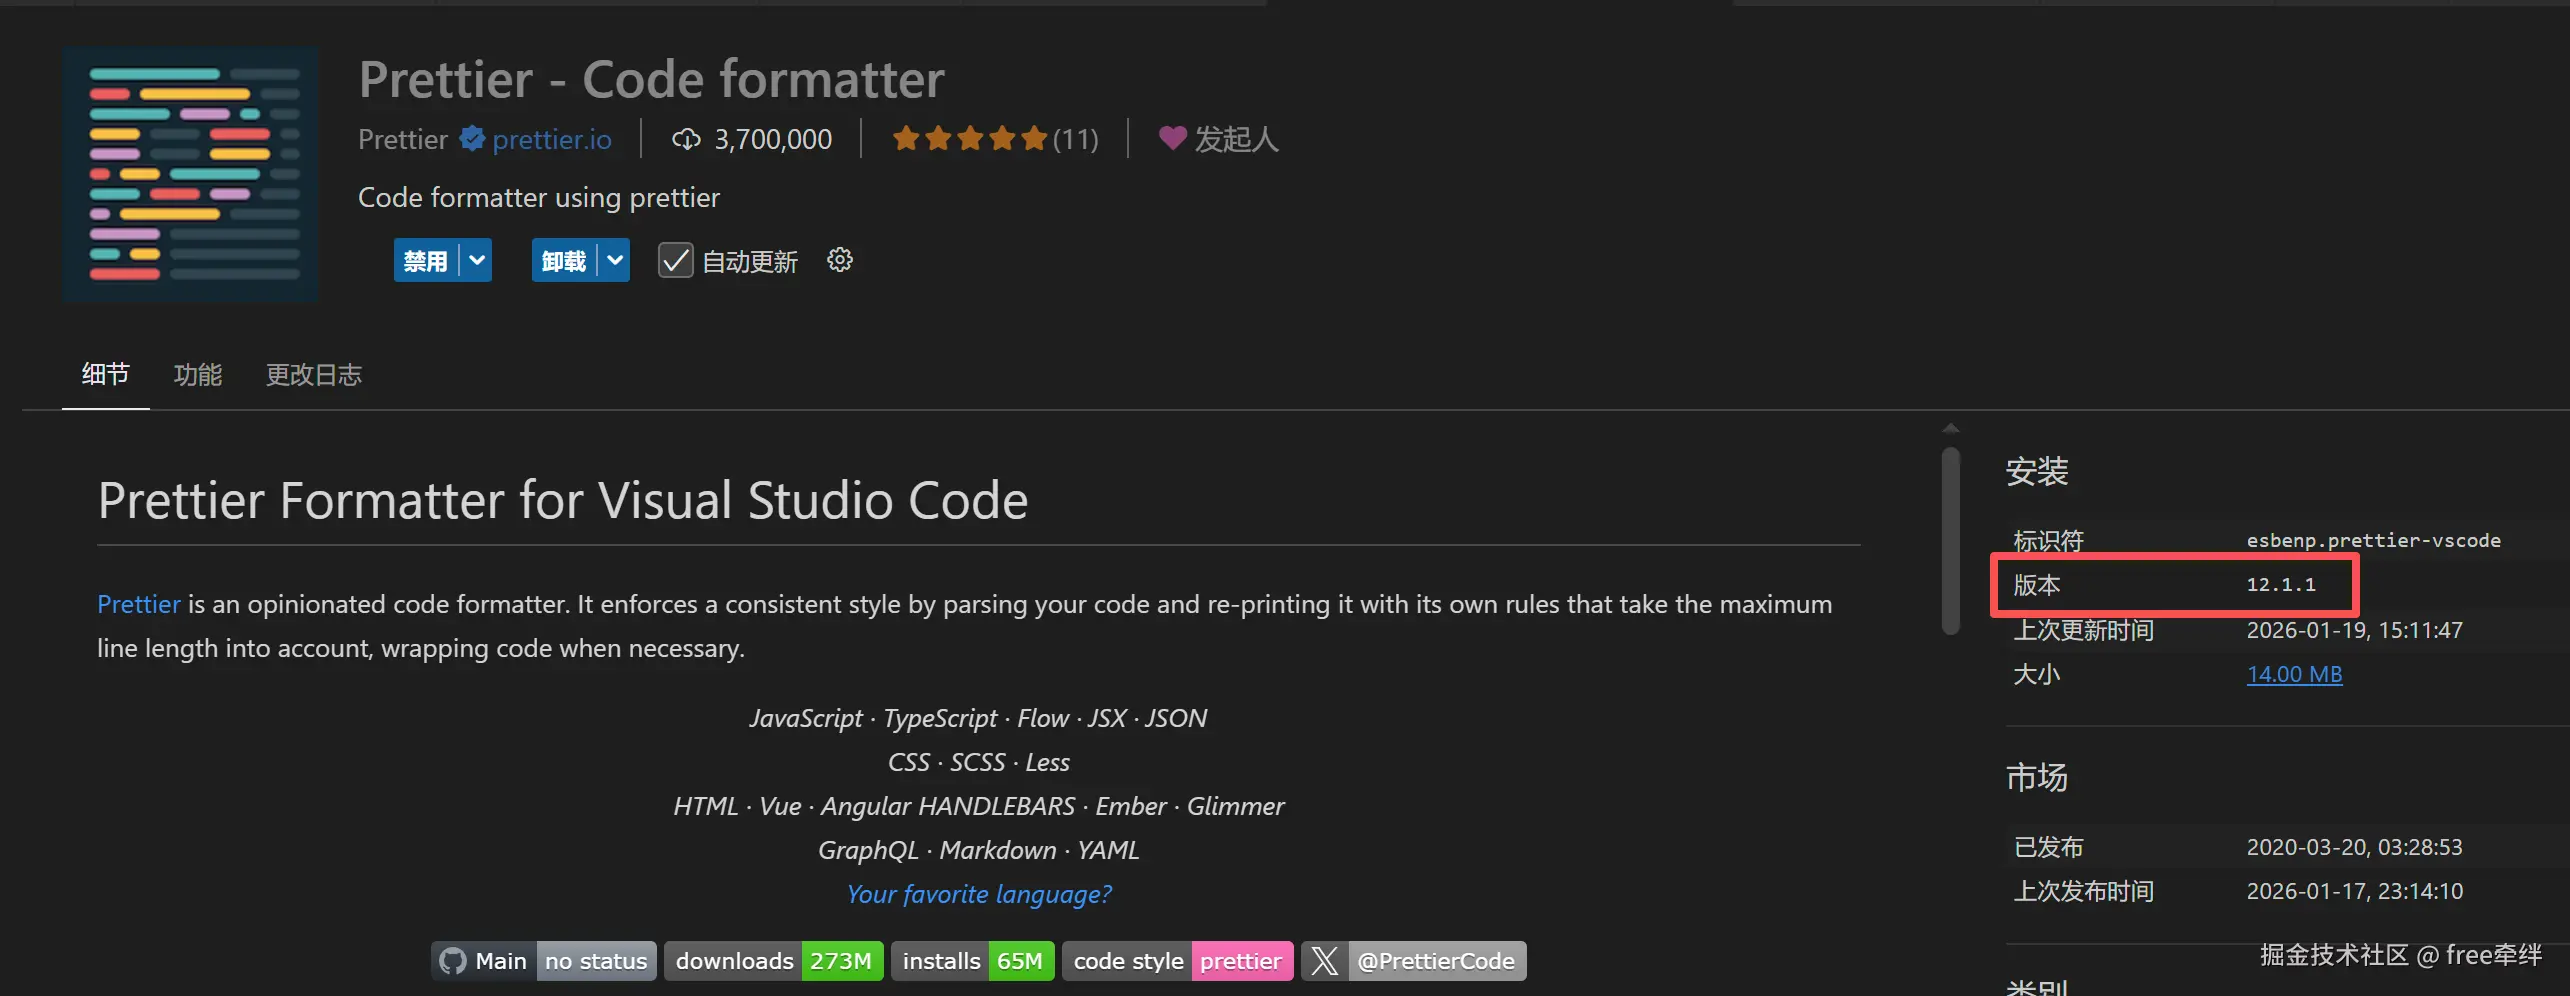Click the last released time 2026-01-17, 23:14:10
Screen dimensions: 2570x996
click(x=2354, y=891)
